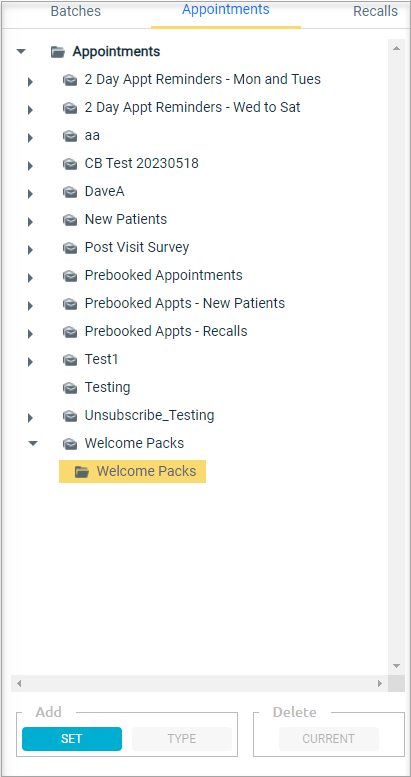The width and height of the screenshot is (411, 777).
Task: Click the CURRENT button under Delete
Action: pos(328,739)
